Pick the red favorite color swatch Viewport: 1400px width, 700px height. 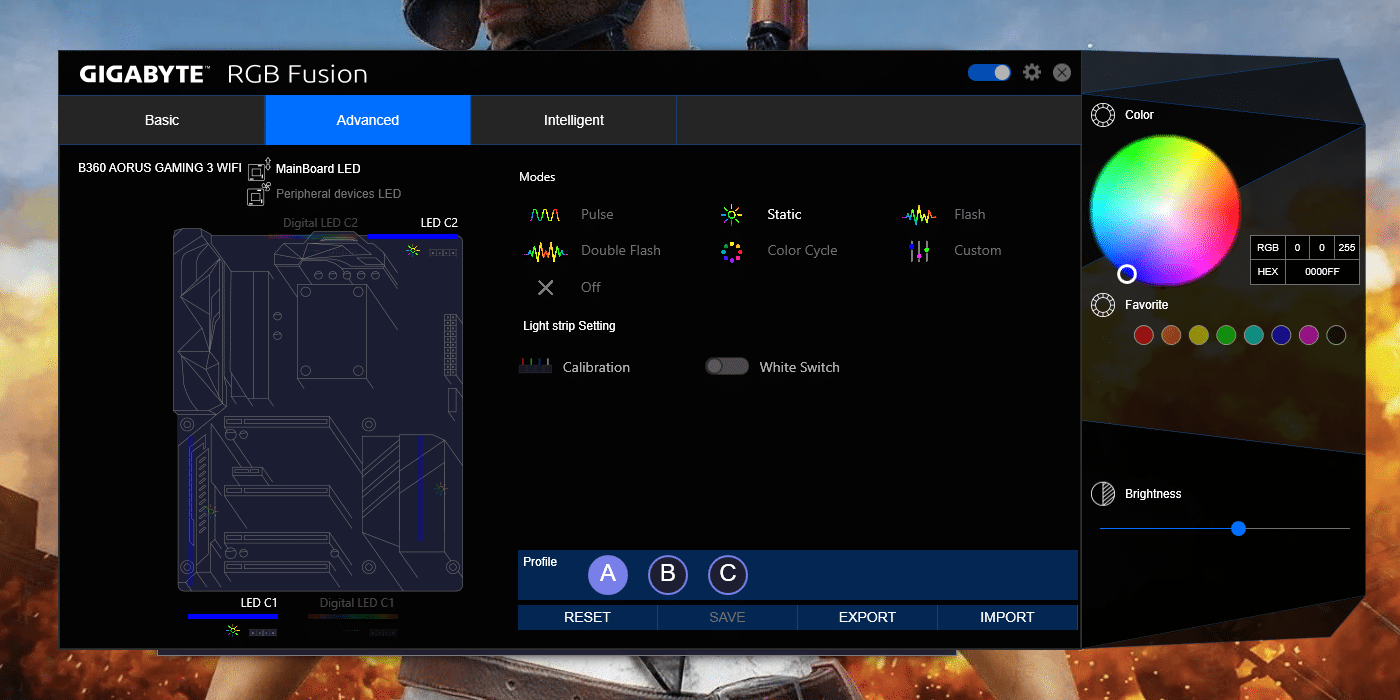1144,336
